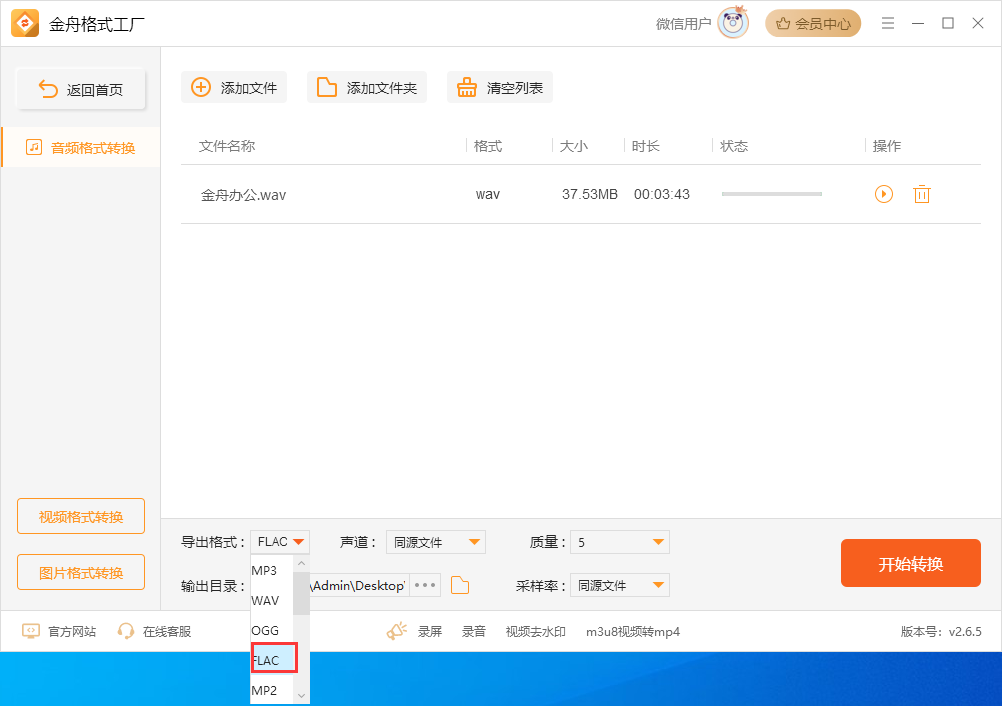Click the megaphone promotion icon

[397, 631]
